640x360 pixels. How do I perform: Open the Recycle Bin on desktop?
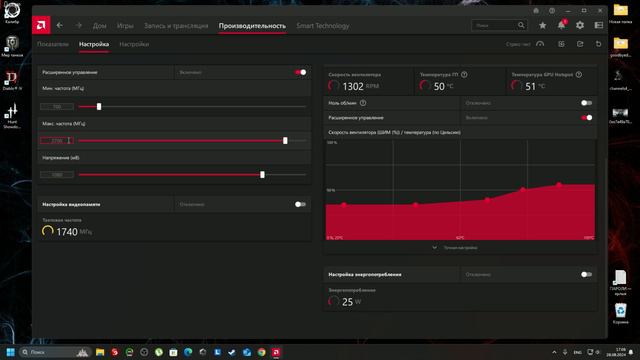(620, 313)
